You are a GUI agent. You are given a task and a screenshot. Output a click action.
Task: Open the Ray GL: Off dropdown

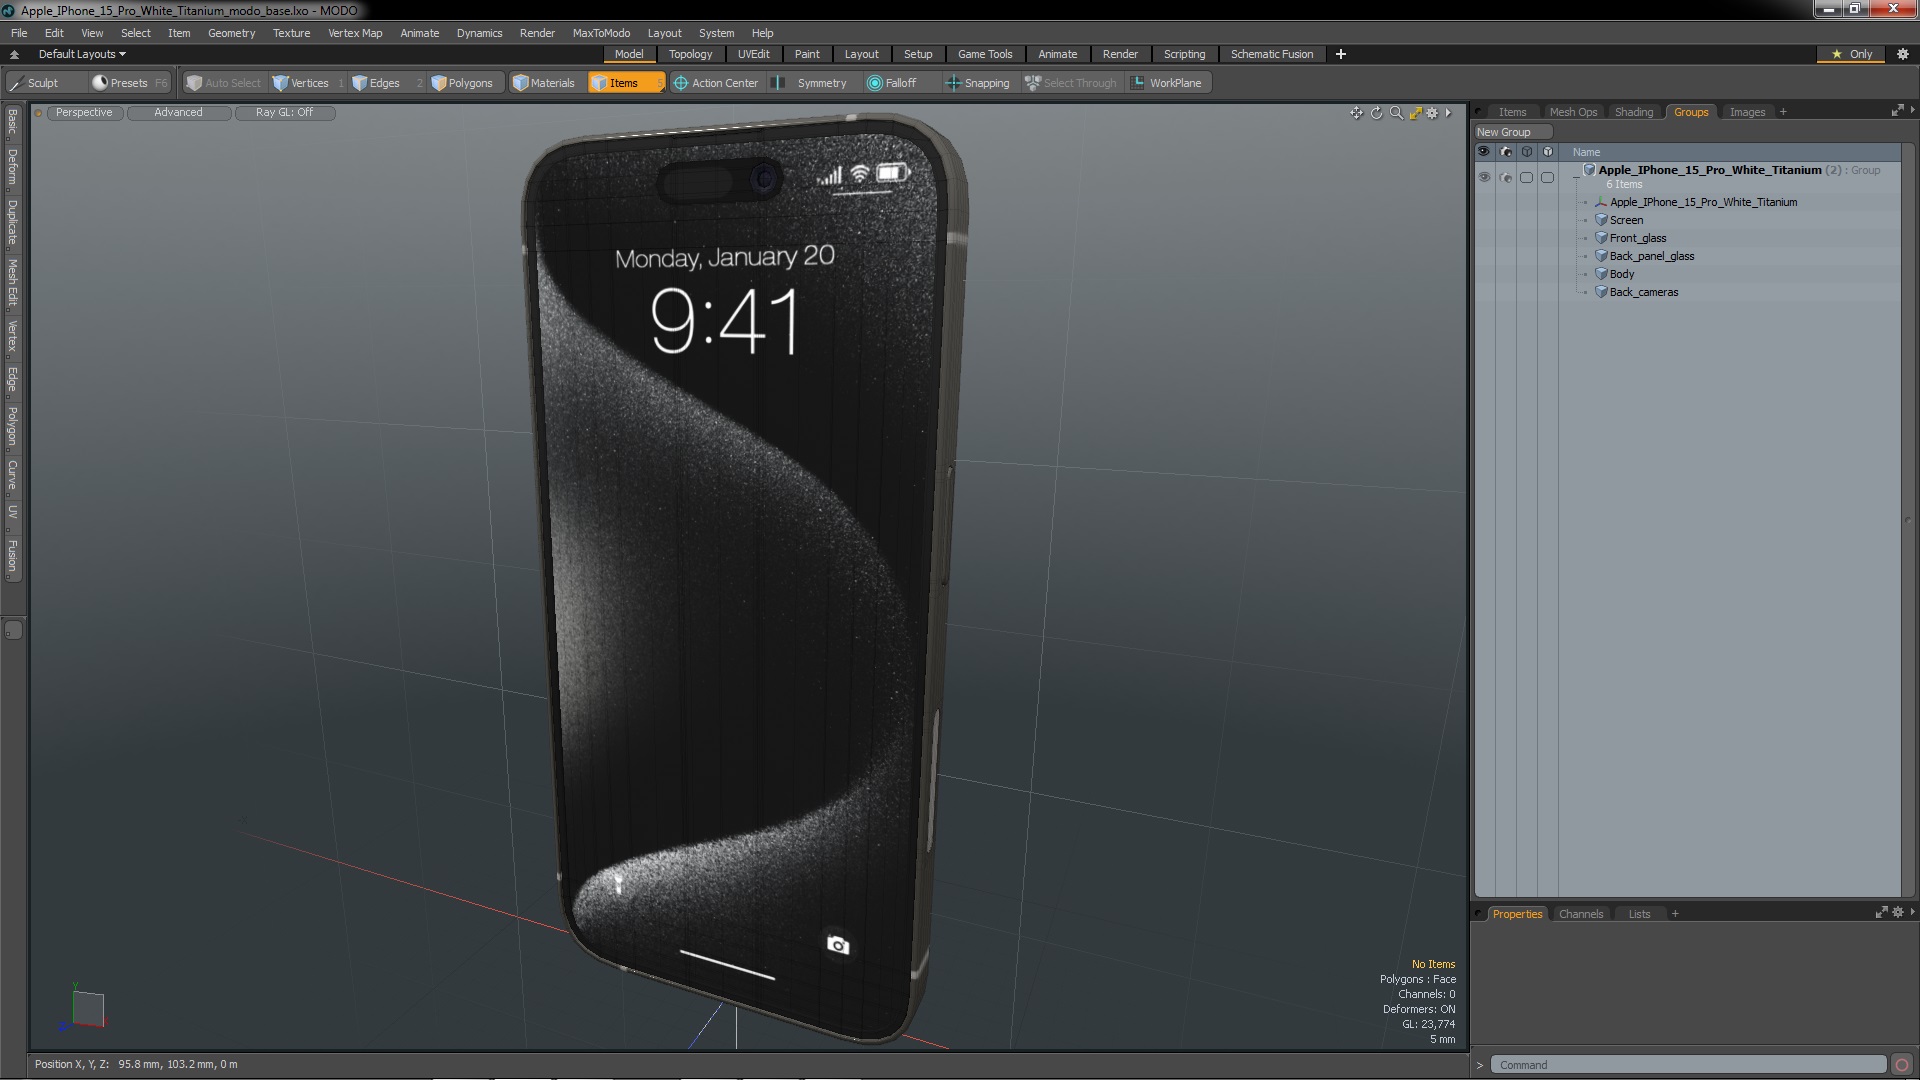click(x=284, y=112)
